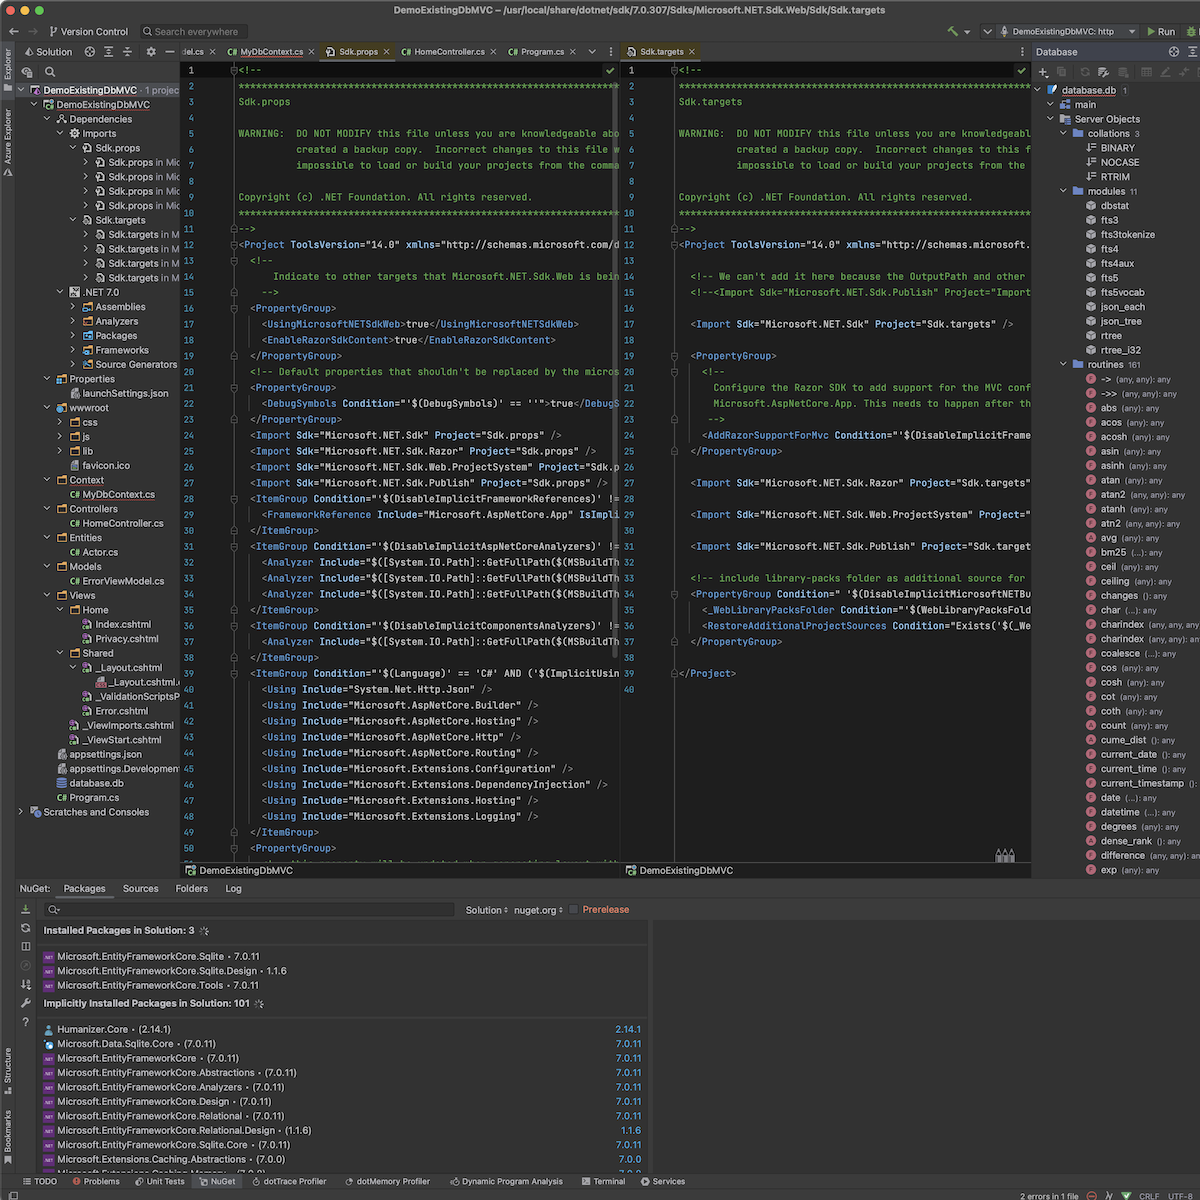Close the Sdk.props editor tab
Viewport: 1200px width, 1200px height.
coord(387,51)
